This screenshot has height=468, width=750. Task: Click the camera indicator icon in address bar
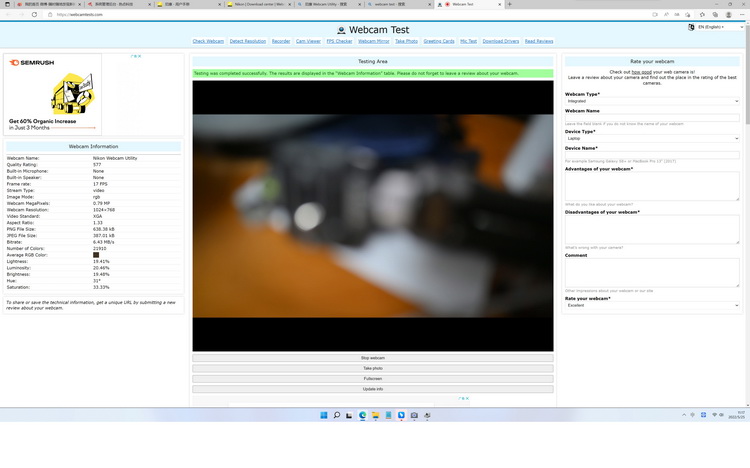pyautogui.click(x=655, y=14)
